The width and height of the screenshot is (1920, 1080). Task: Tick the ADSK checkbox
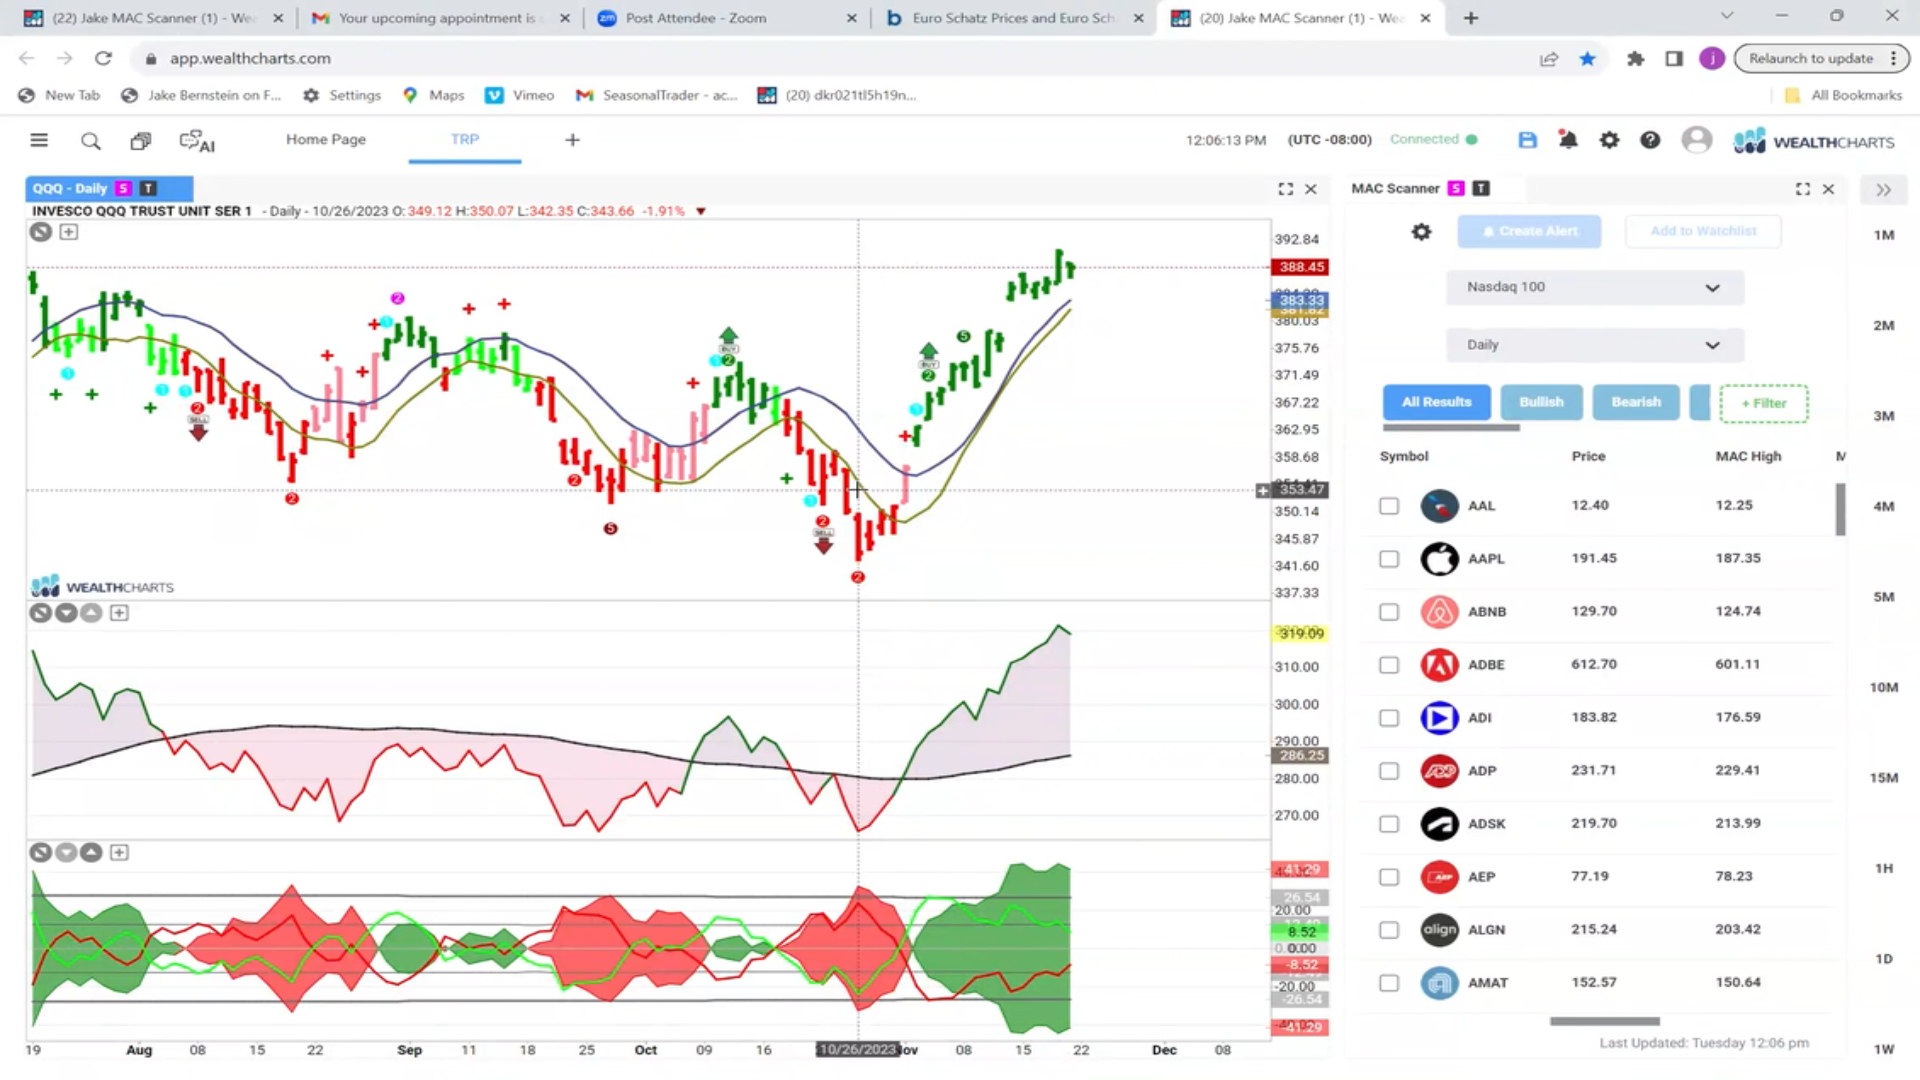click(1389, 824)
